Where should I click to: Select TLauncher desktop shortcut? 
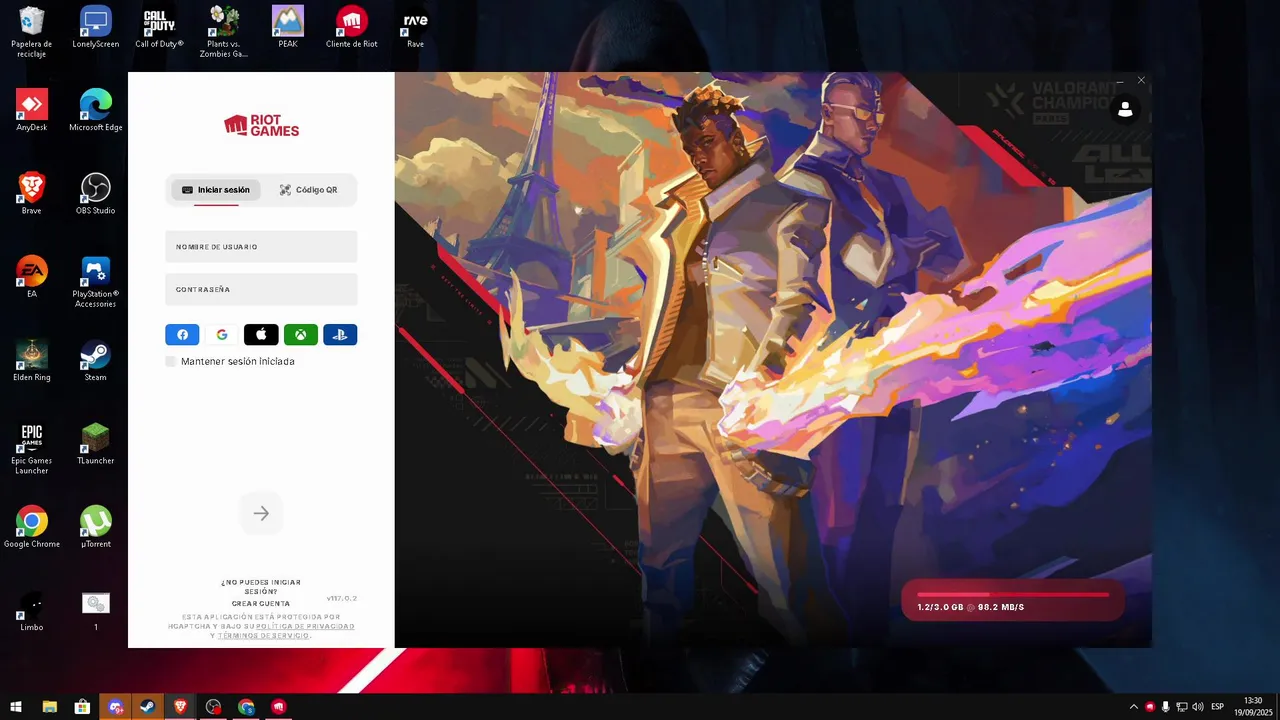96,444
